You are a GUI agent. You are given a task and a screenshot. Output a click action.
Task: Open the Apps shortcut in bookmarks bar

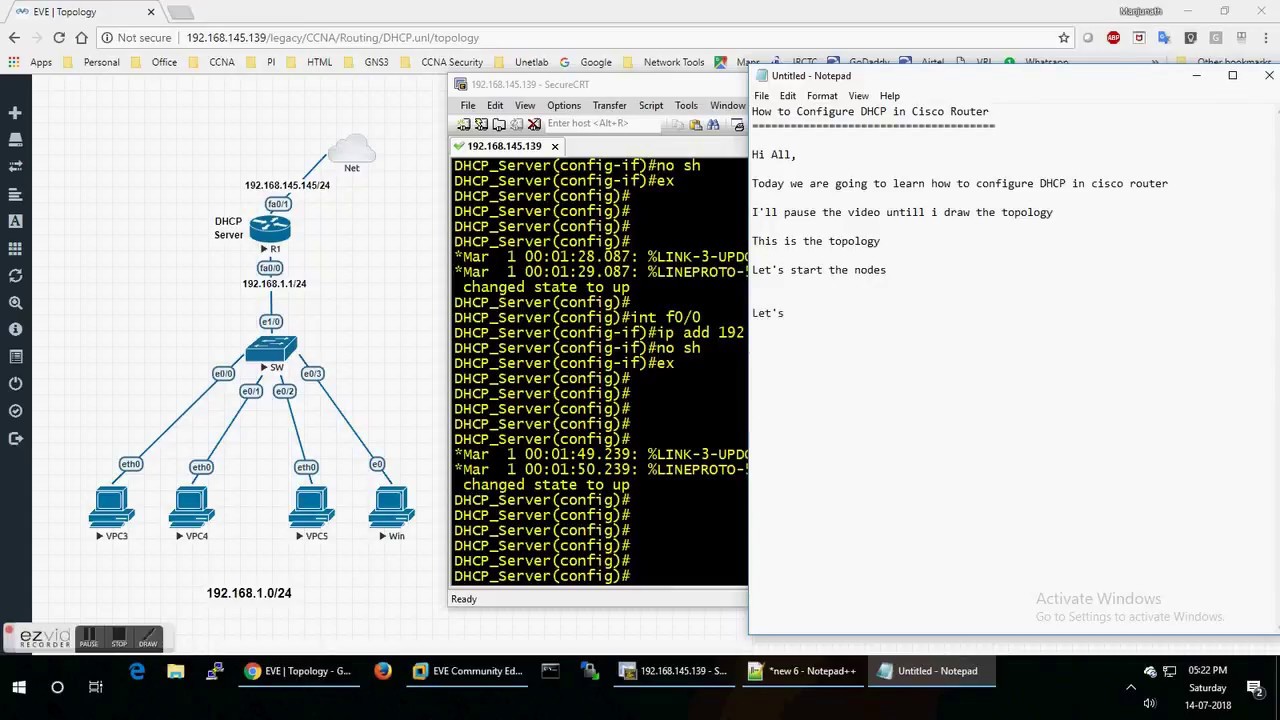[30, 62]
